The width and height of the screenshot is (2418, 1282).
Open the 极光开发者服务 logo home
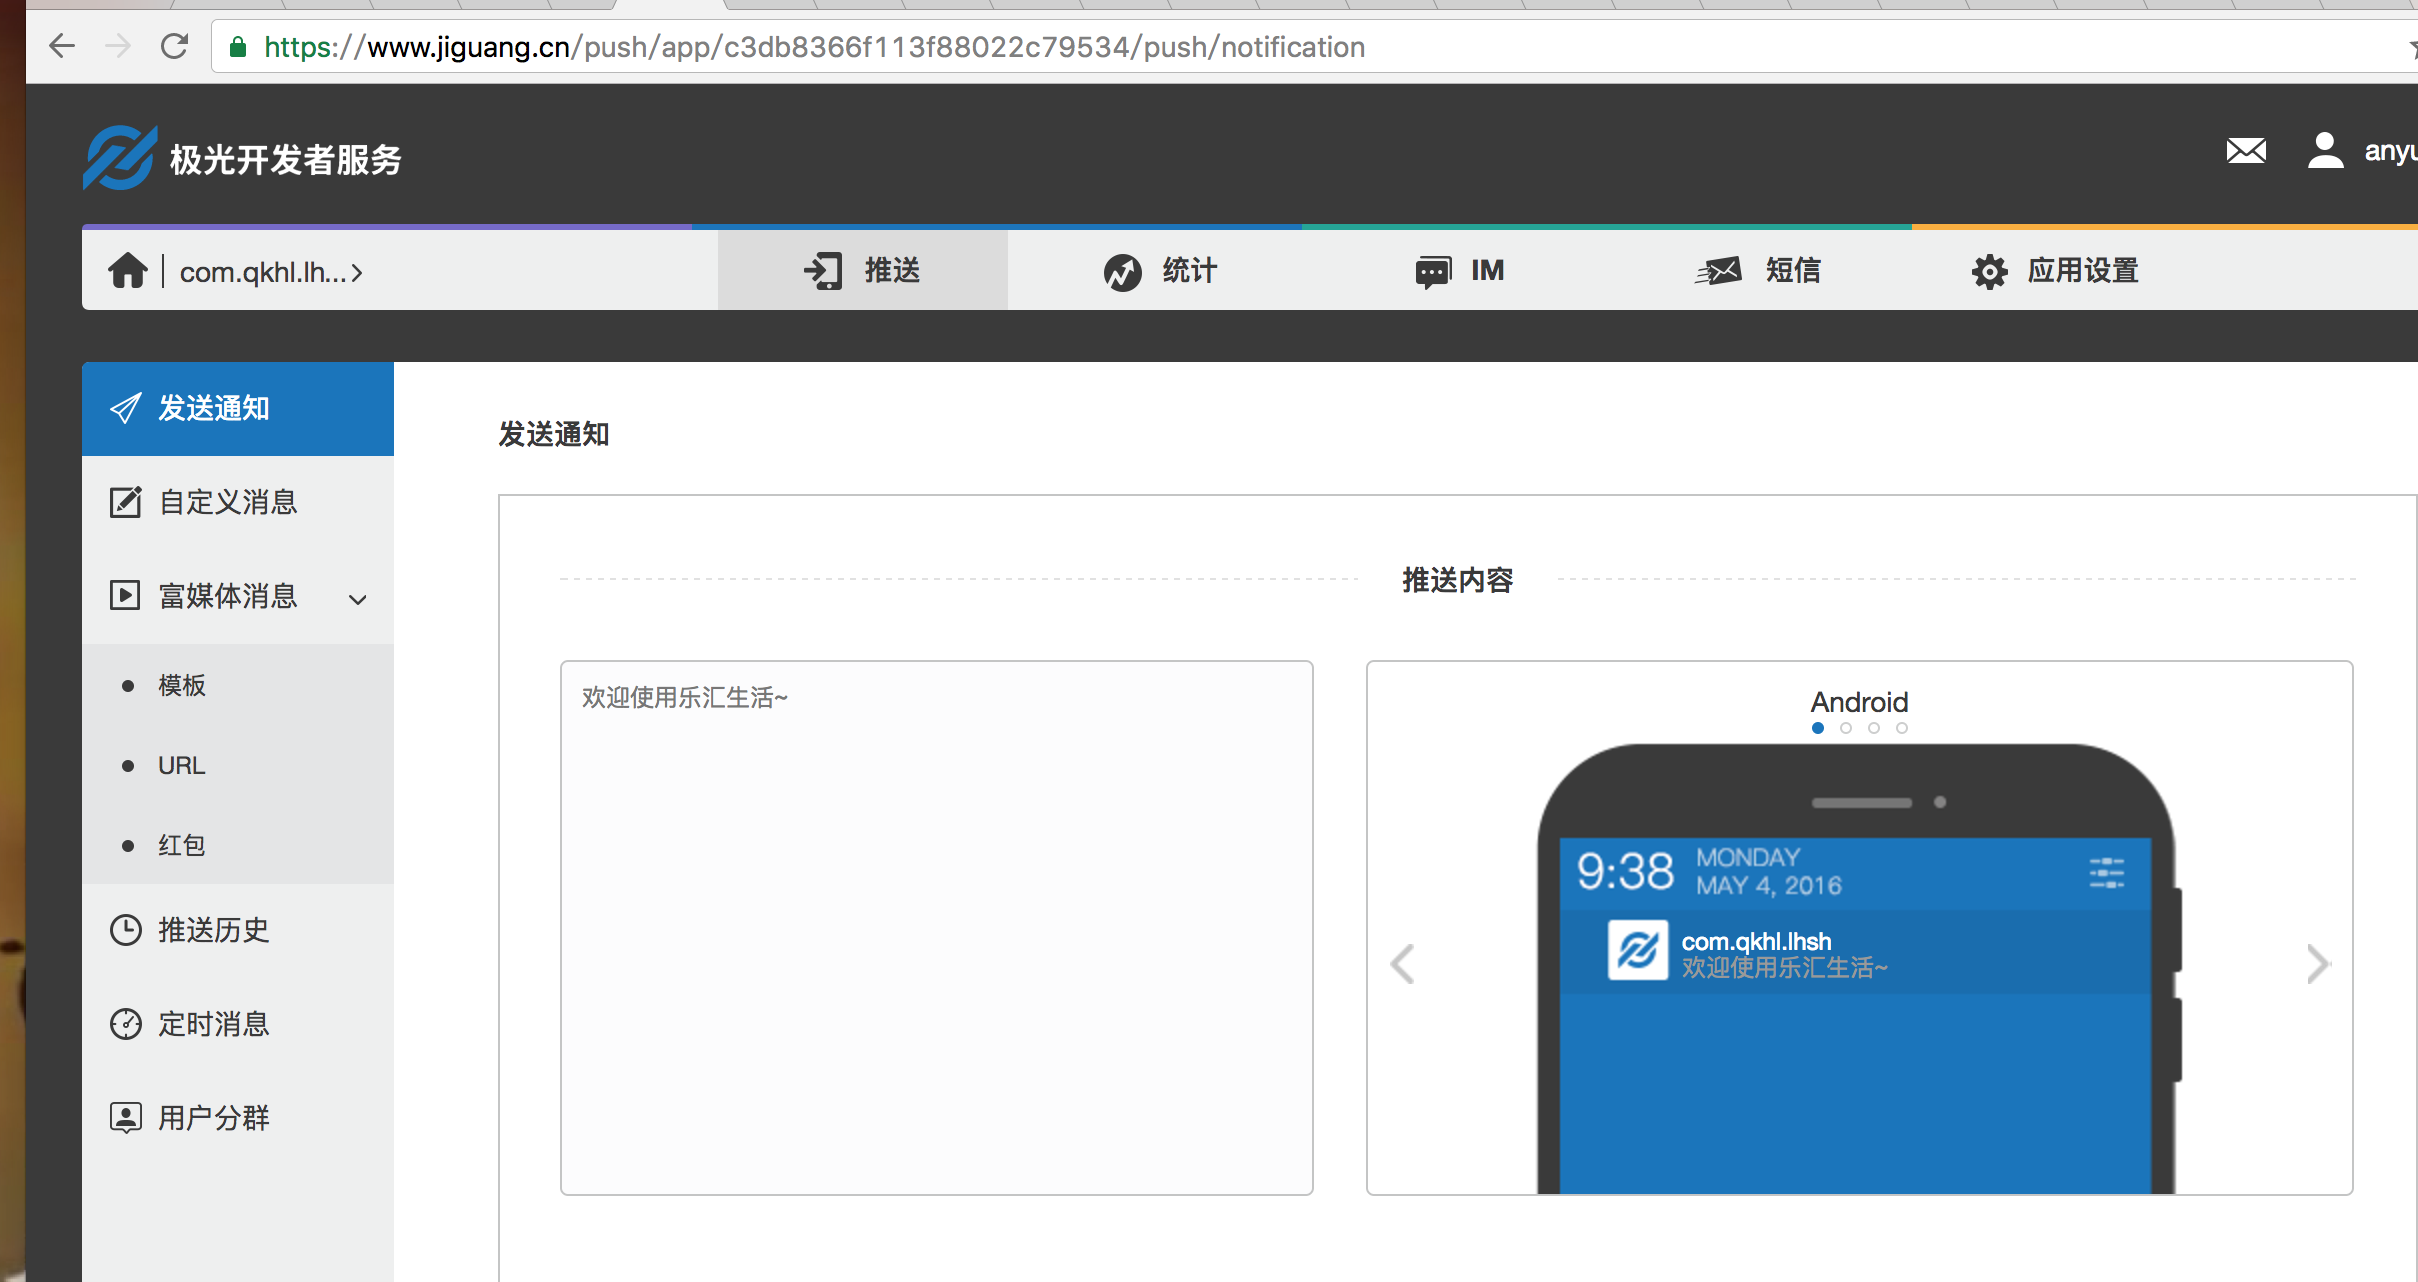click(242, 158)
